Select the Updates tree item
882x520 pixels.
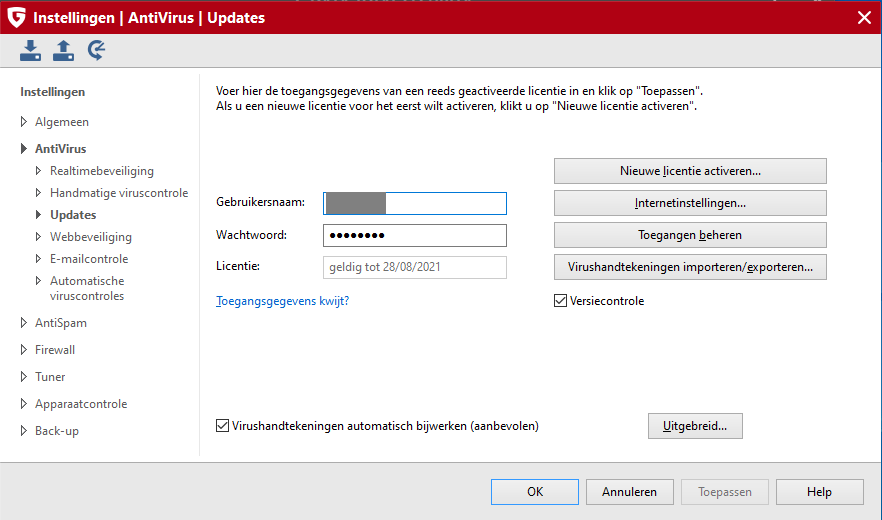click(x=73, y=214)
